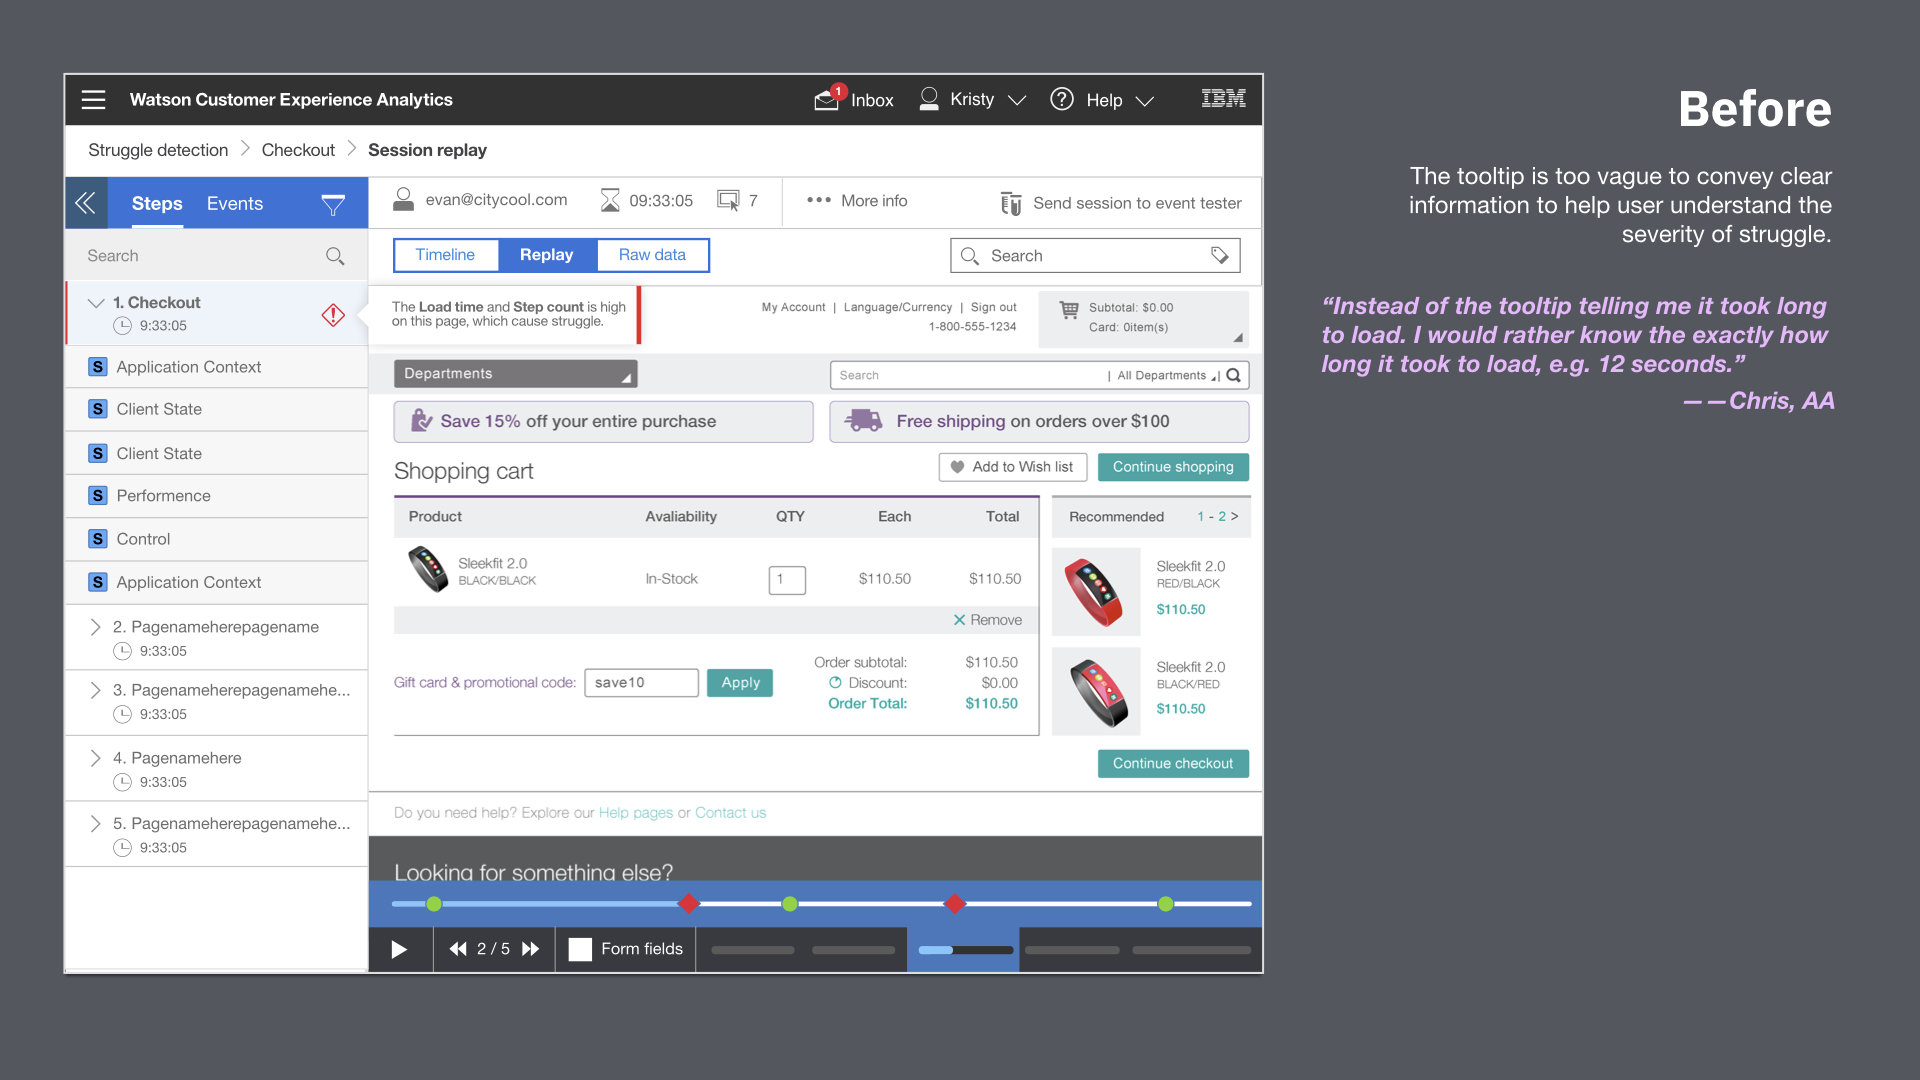1920x1080 pixels.
Task: Expand step 2. Pagenameherepagename
Action: pos(95,627)
